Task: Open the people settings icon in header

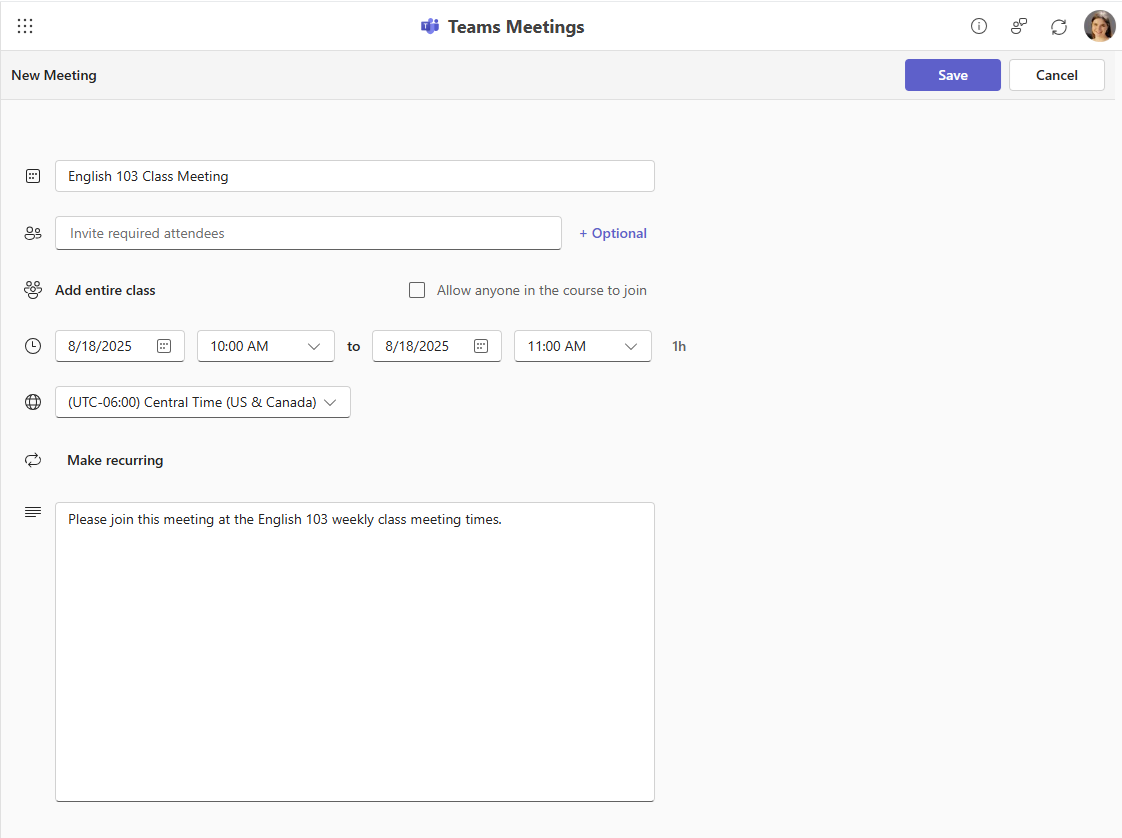Action: pyautogui.click(x=1019, y=26)
